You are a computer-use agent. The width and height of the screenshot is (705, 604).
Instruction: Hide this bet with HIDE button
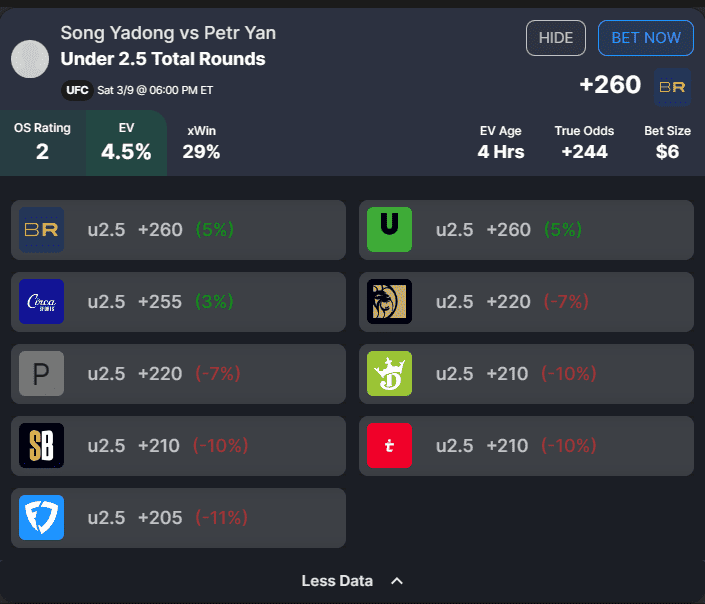(556, 38)
